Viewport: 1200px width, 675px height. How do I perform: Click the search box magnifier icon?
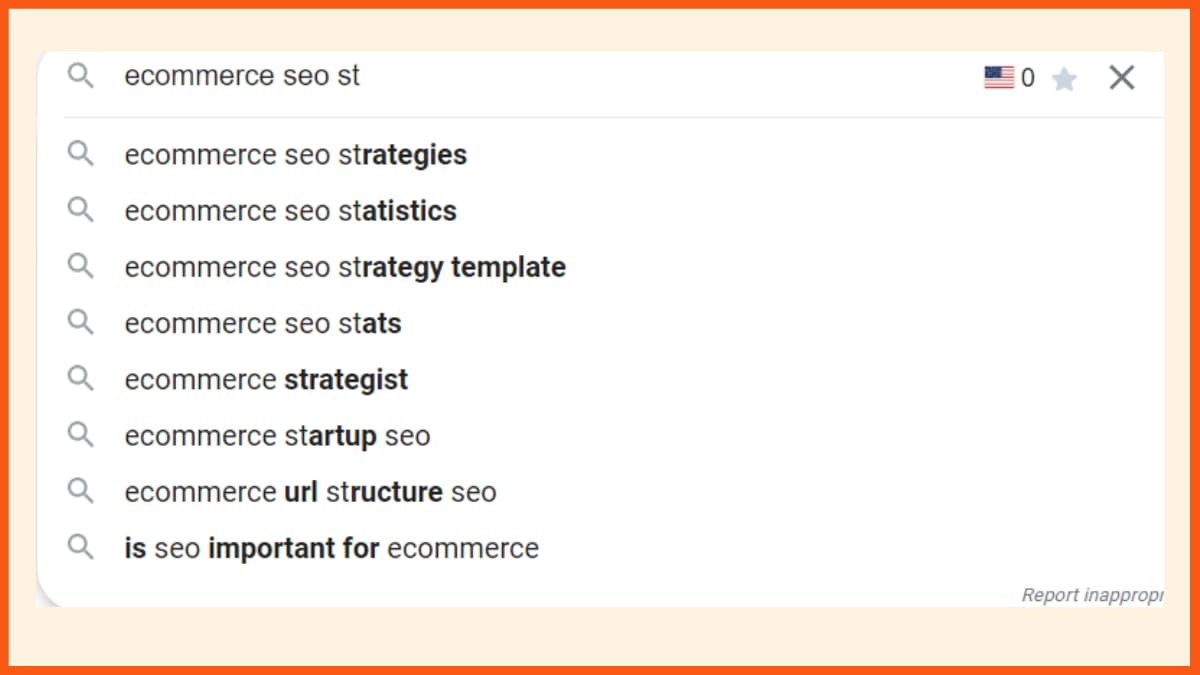80,76
